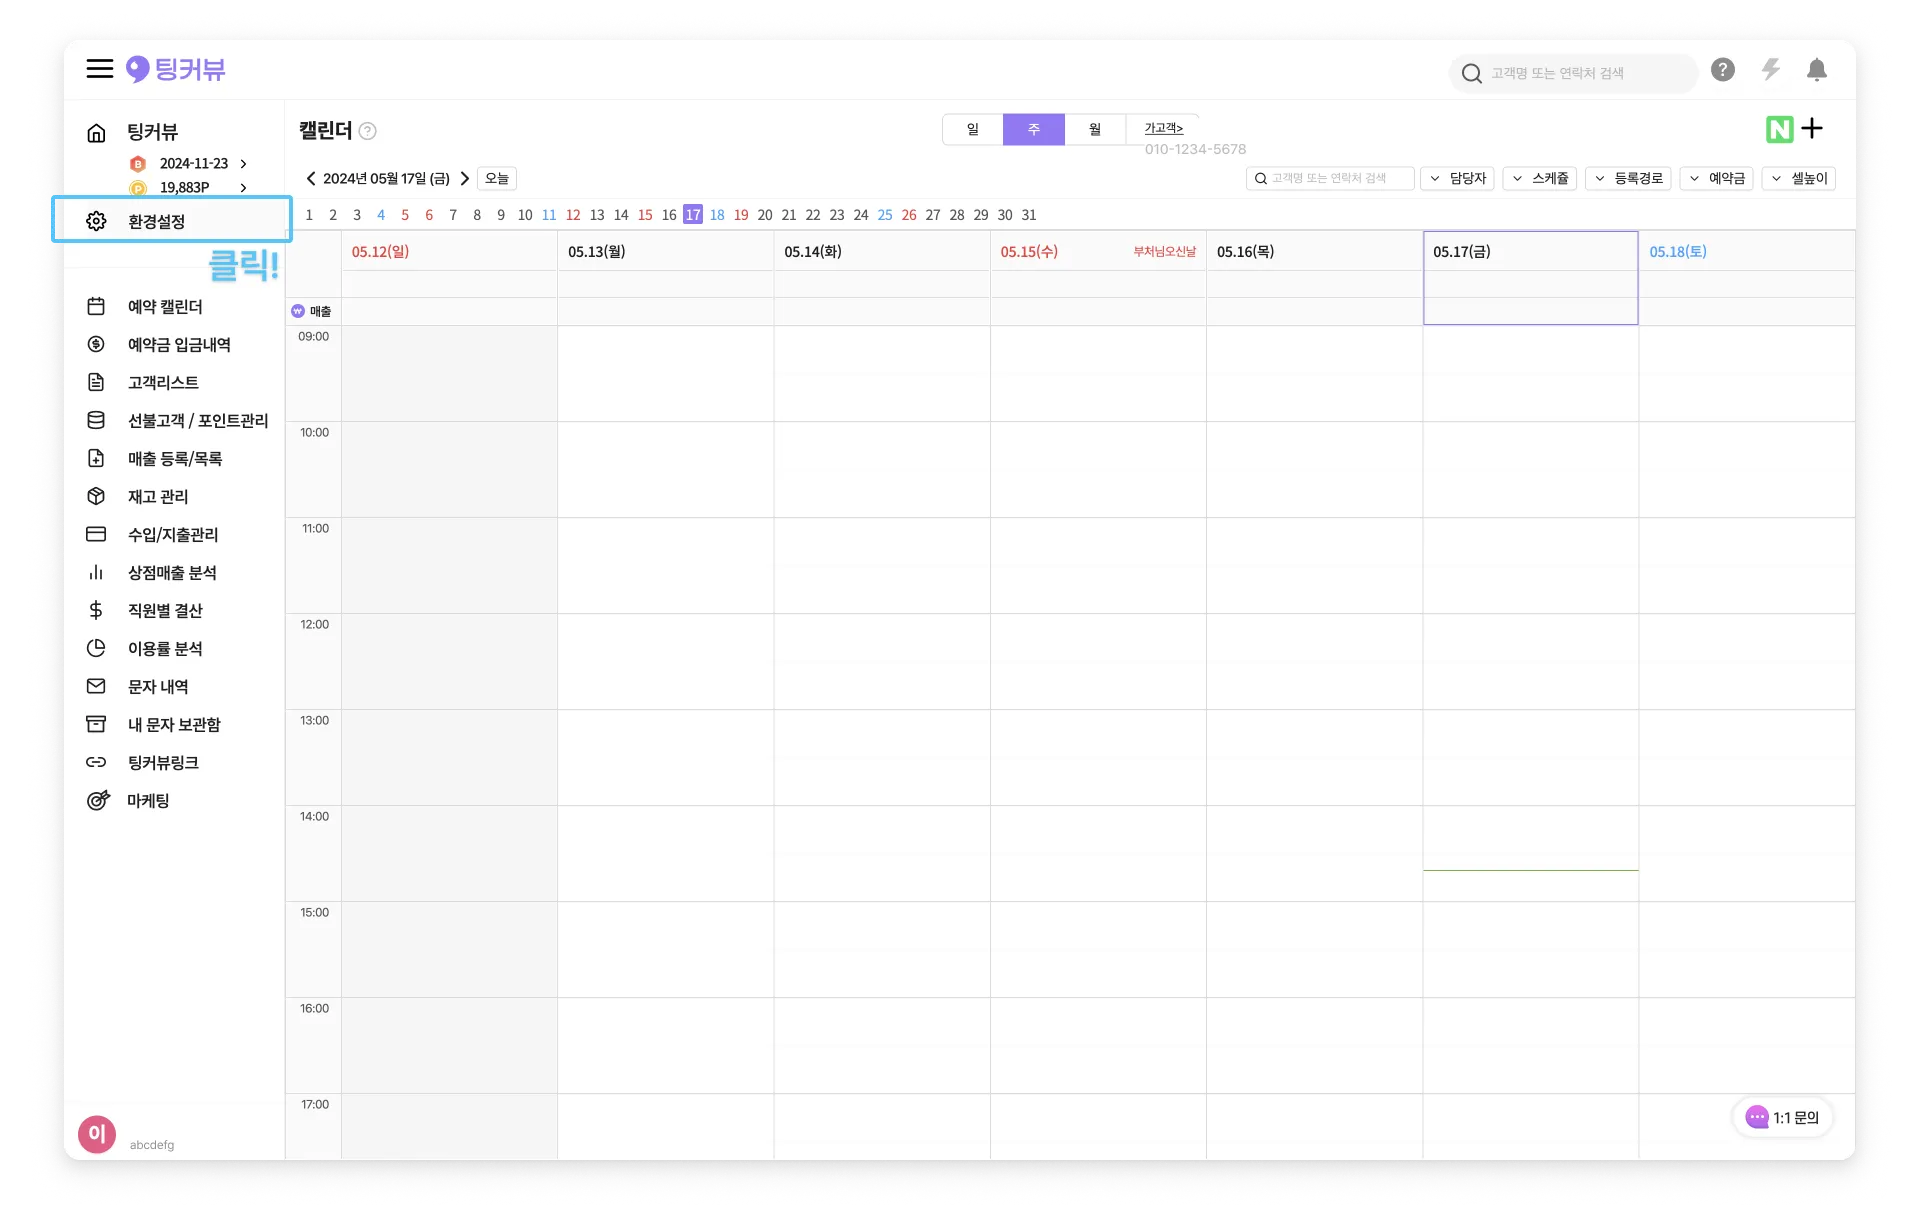Click the plus icon to add a booking

[1813, 129]
